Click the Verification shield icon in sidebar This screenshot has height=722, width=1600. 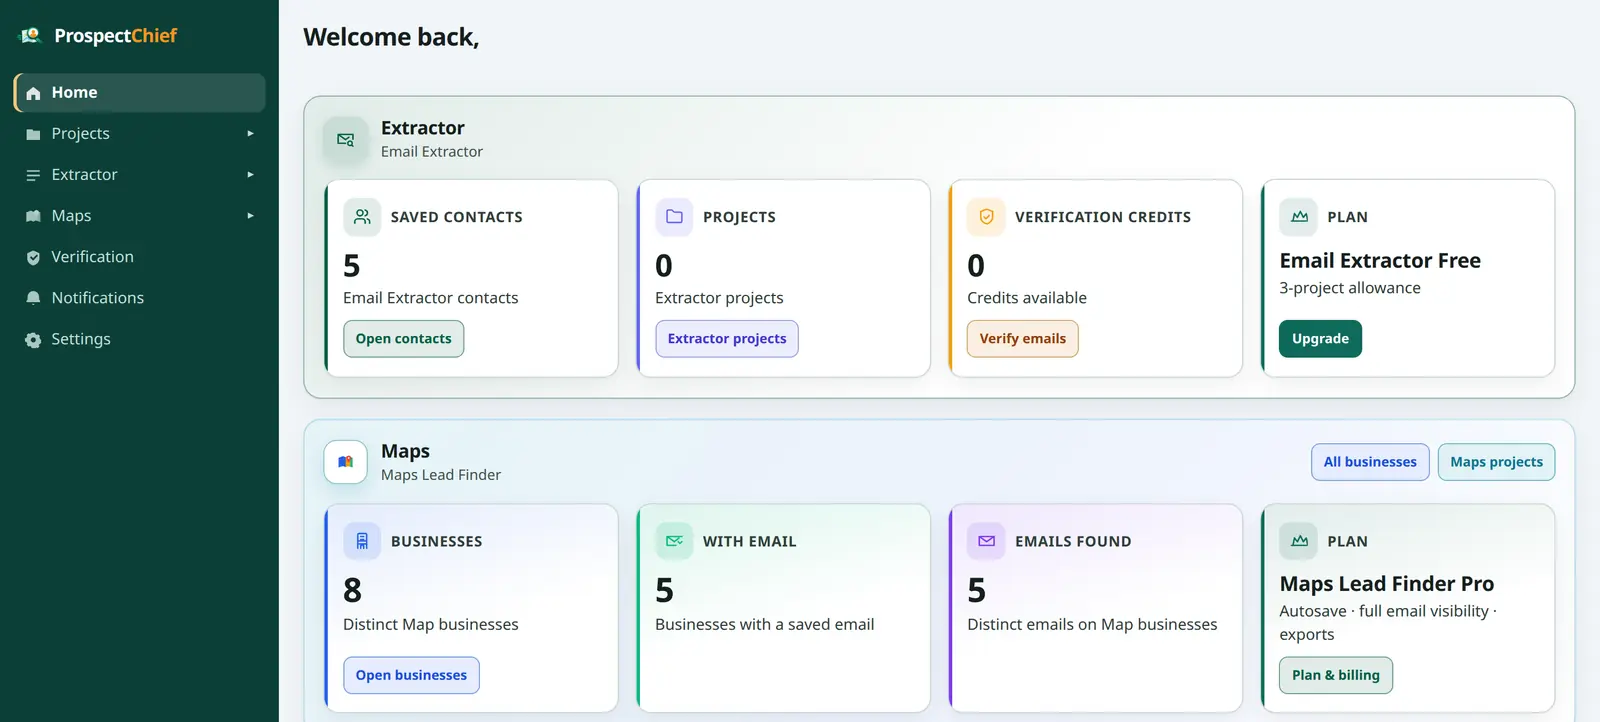[33, 258]
